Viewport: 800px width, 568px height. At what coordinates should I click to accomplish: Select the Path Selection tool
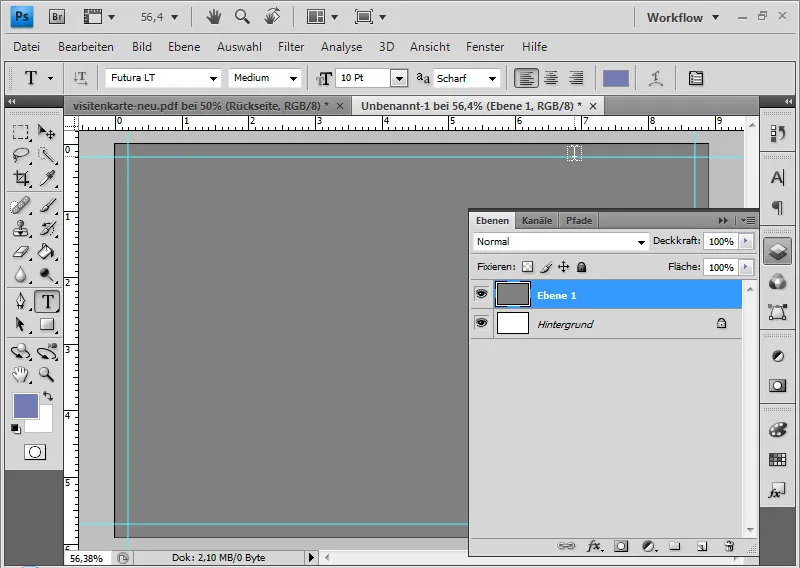[x=20, y=325]
